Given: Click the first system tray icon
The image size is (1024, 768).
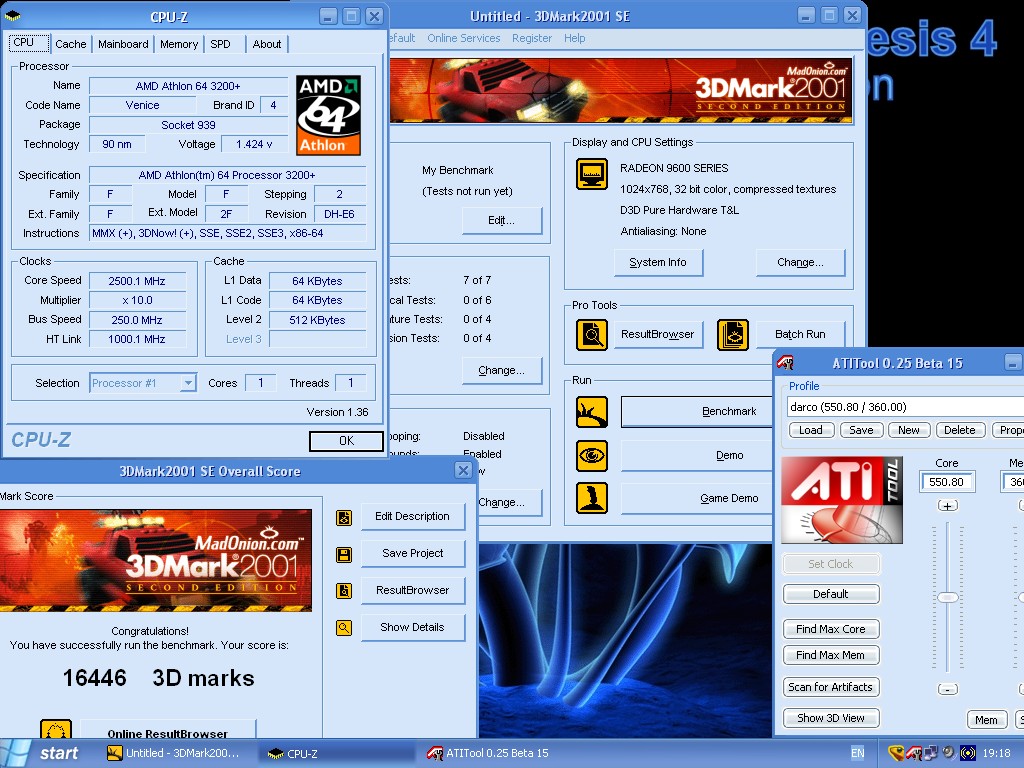Looking at the screenshot, I should (897, 753).
